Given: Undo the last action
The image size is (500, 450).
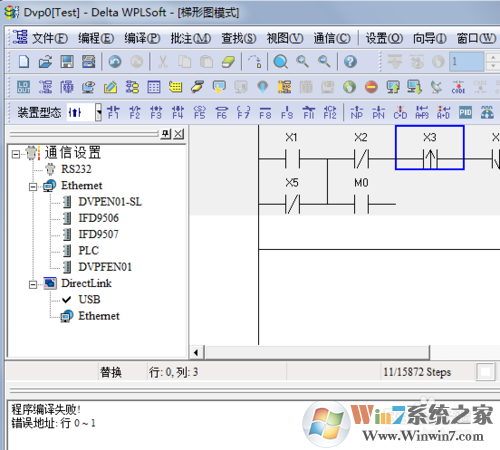Looking at the screenshot, I should click(115, 62).
